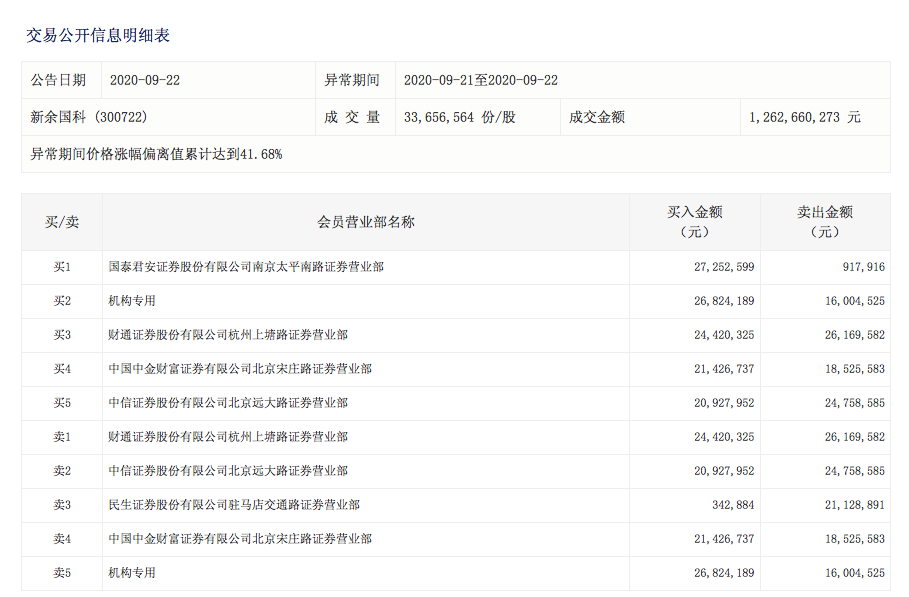909x597 pixels.
Task: Select 26,824,189 in the 买2 row
Action: [x=724, y=301]
